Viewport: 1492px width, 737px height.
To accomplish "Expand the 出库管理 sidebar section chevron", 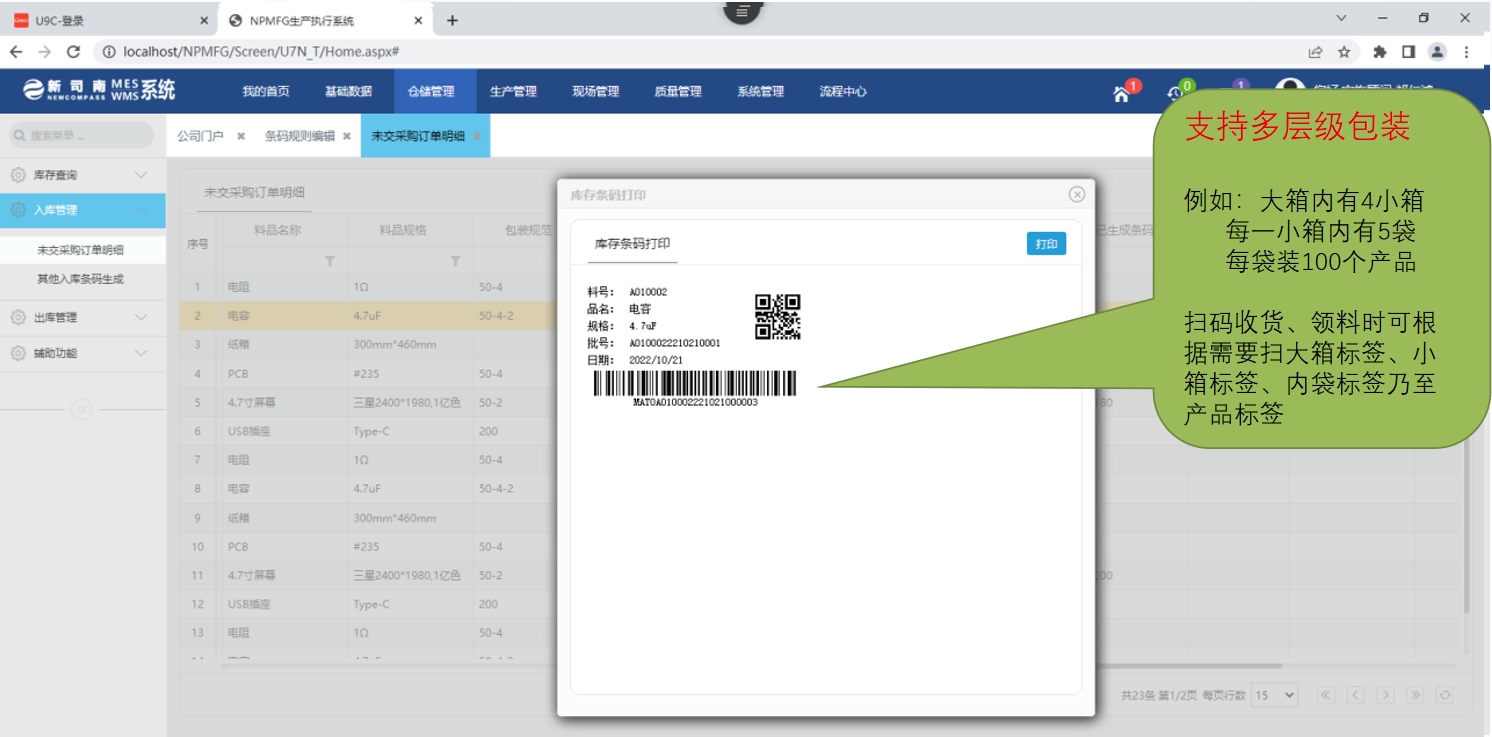I will click(141, 317).
